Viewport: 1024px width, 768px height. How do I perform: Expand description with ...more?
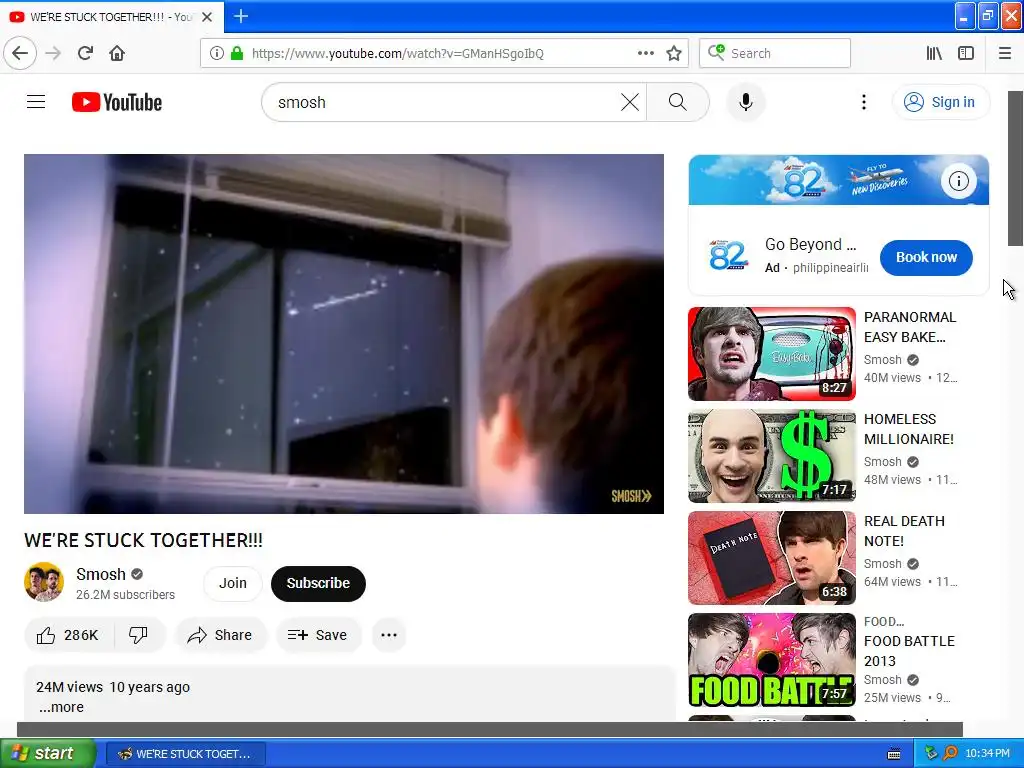click(61, 707)
